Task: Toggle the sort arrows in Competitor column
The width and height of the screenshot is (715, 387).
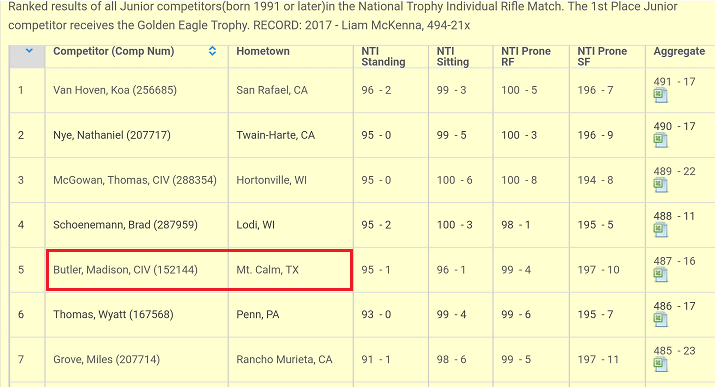Action: (x=212, y=51)
